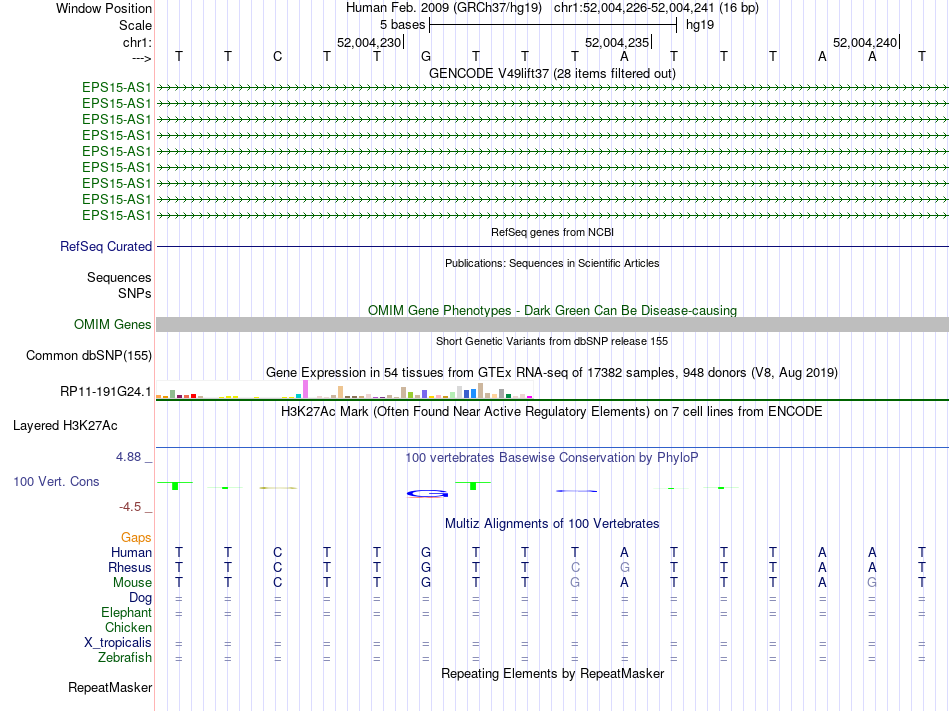Click the light C mismatch in Rhesus row

[575, 567]
